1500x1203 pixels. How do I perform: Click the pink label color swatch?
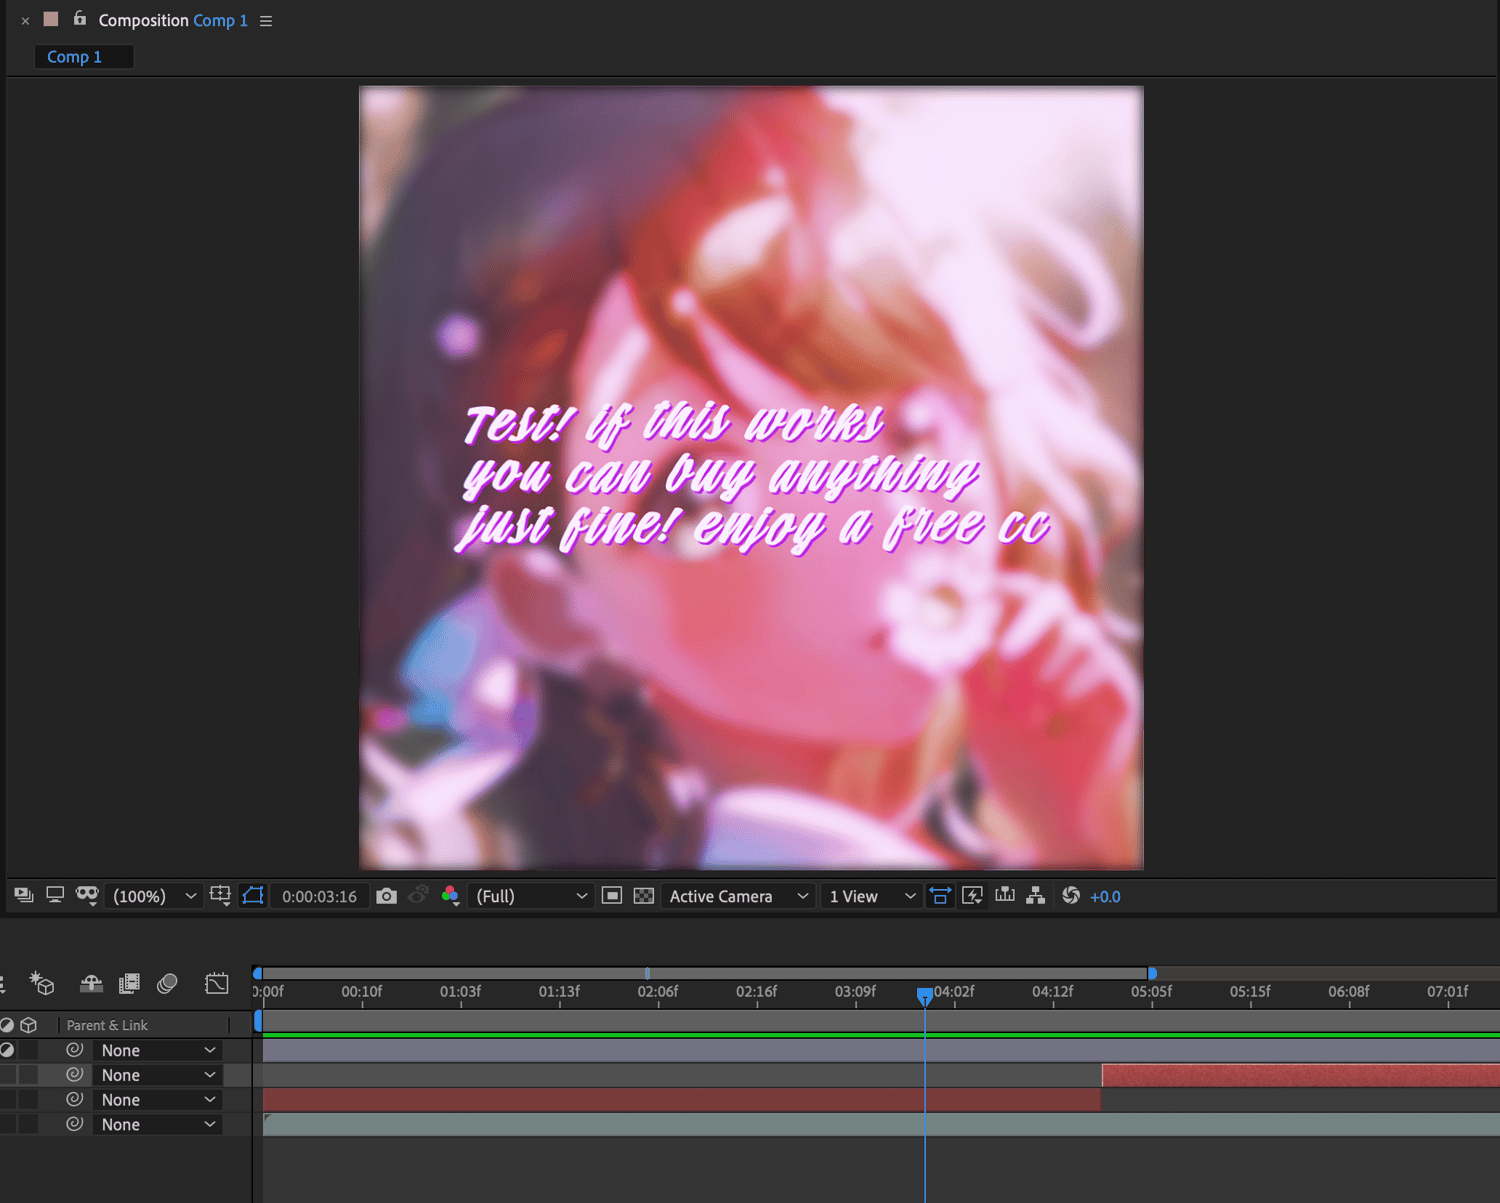[51, 19]
